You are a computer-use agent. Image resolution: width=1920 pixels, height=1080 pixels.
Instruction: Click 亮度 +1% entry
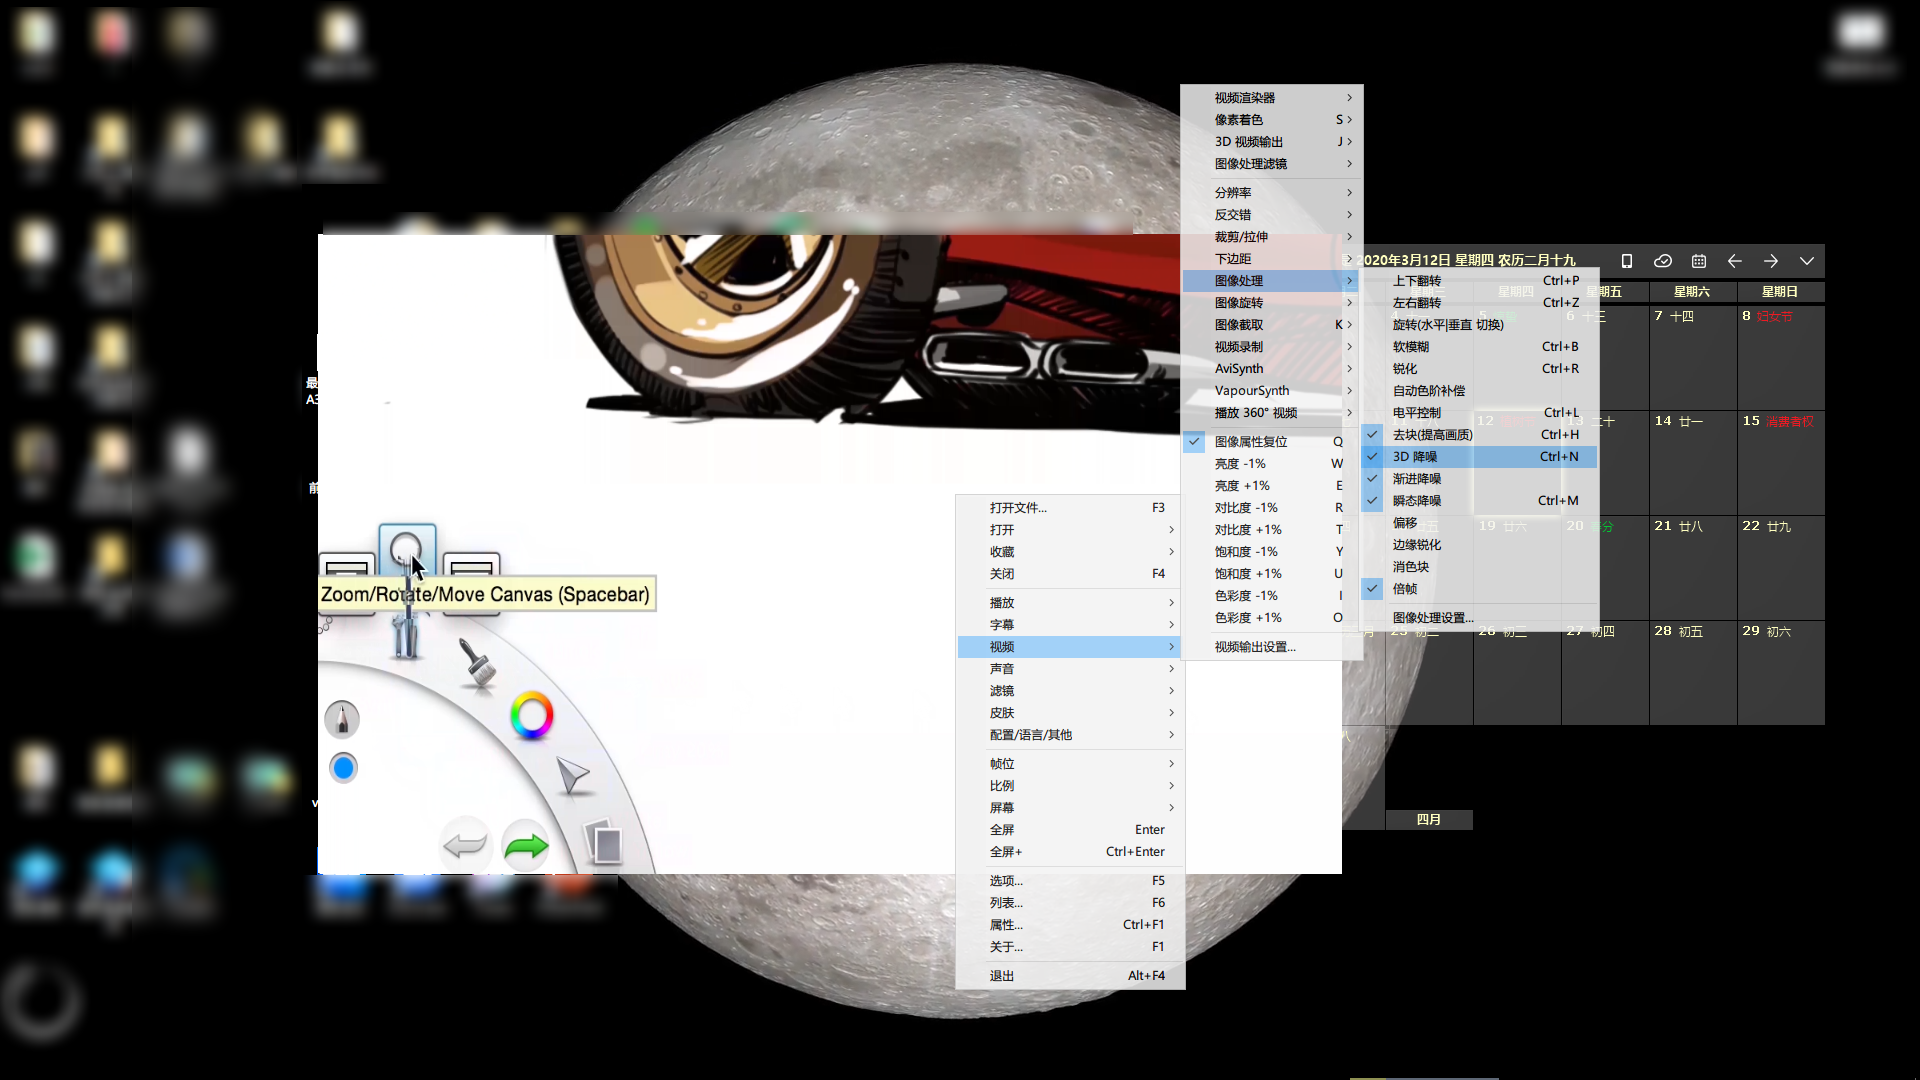1270,486
